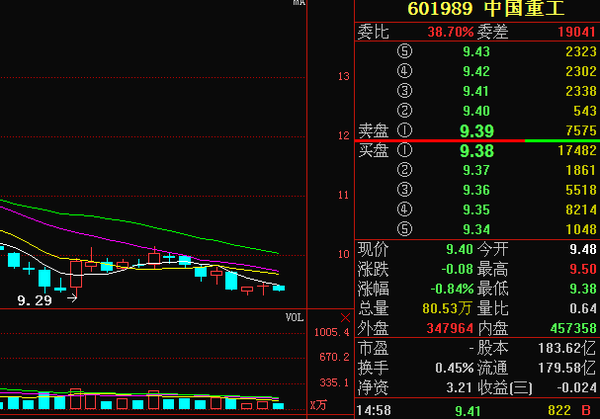The width and height of the screenshot is (600, 419).
Task: Click the X万 volume unit label
Action: [x=318, y=405]
